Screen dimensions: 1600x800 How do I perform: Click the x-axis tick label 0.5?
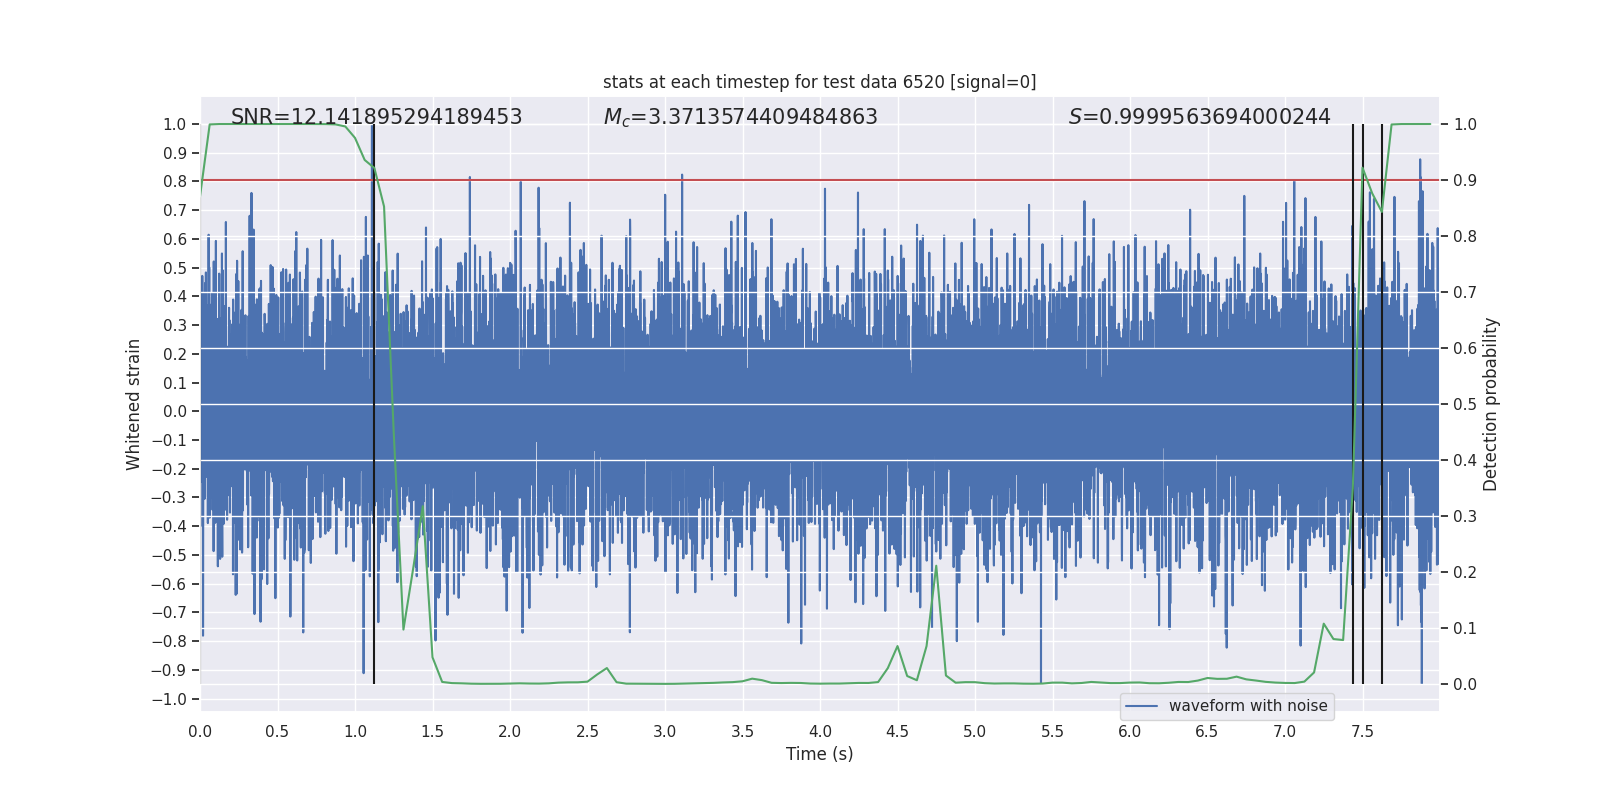(277, 732)
